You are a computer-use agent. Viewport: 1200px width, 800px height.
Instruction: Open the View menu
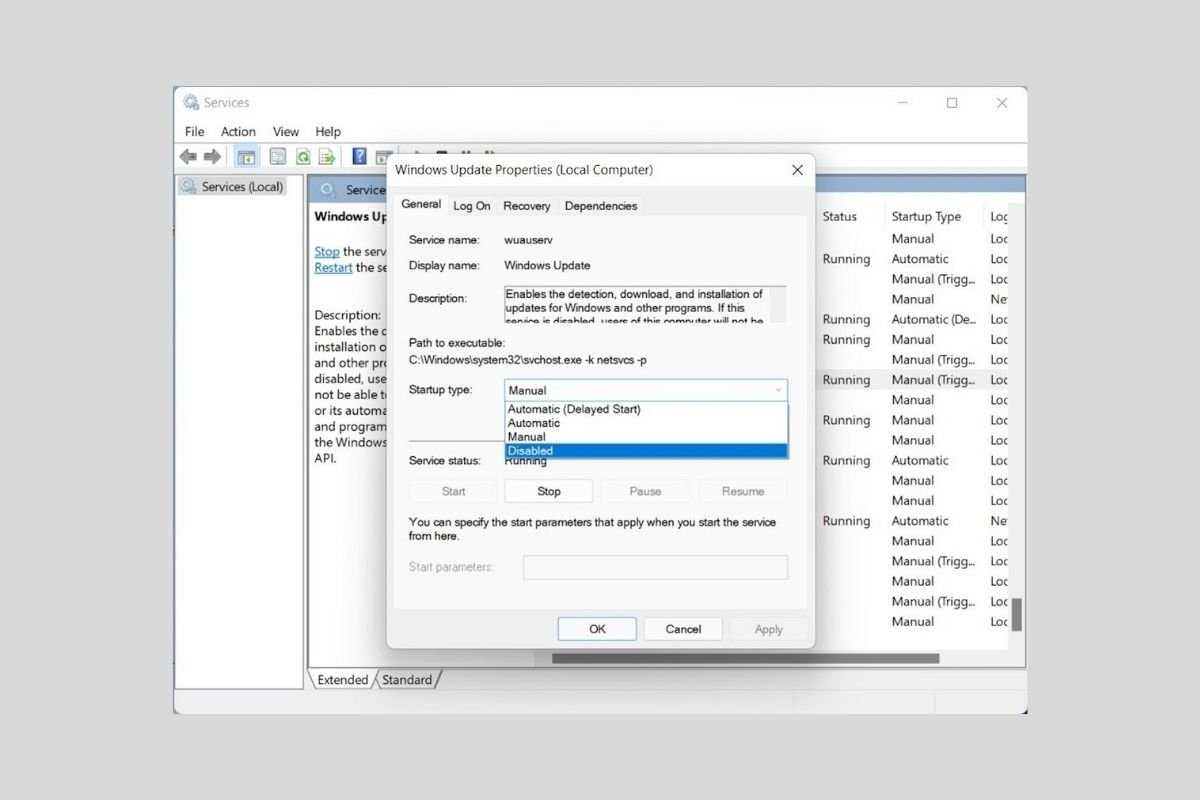286,131
